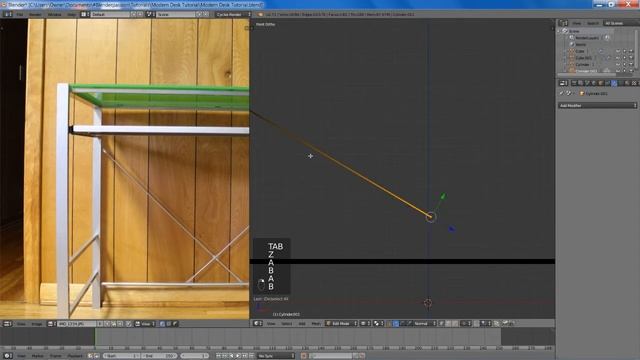The image size is (640, 360).
Task: Toggle visibility eye for Cube in outliner
Action: (x=618, y=51)
